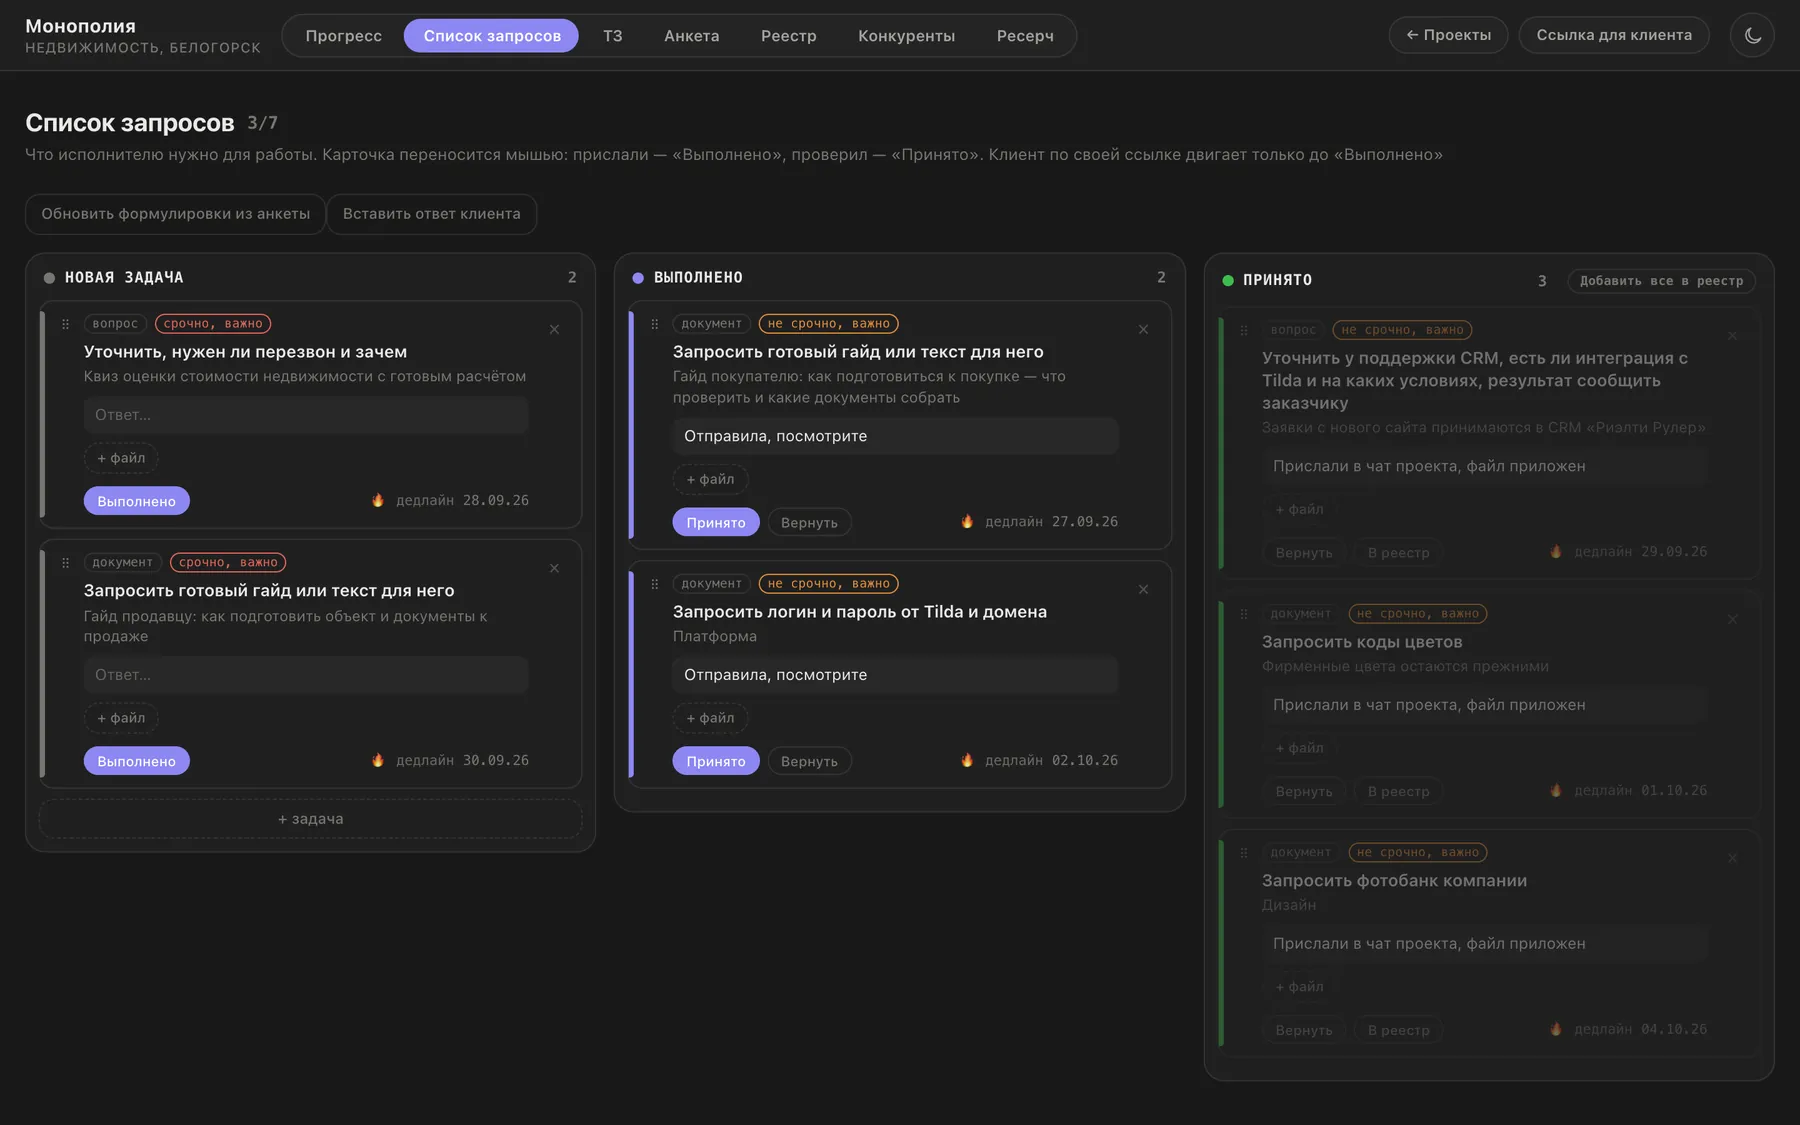1800x1125 pixels.
Task: Close the 'Уточнить, нужен ли перезвон и зачем' card
Action: click(x=554, y=330)
